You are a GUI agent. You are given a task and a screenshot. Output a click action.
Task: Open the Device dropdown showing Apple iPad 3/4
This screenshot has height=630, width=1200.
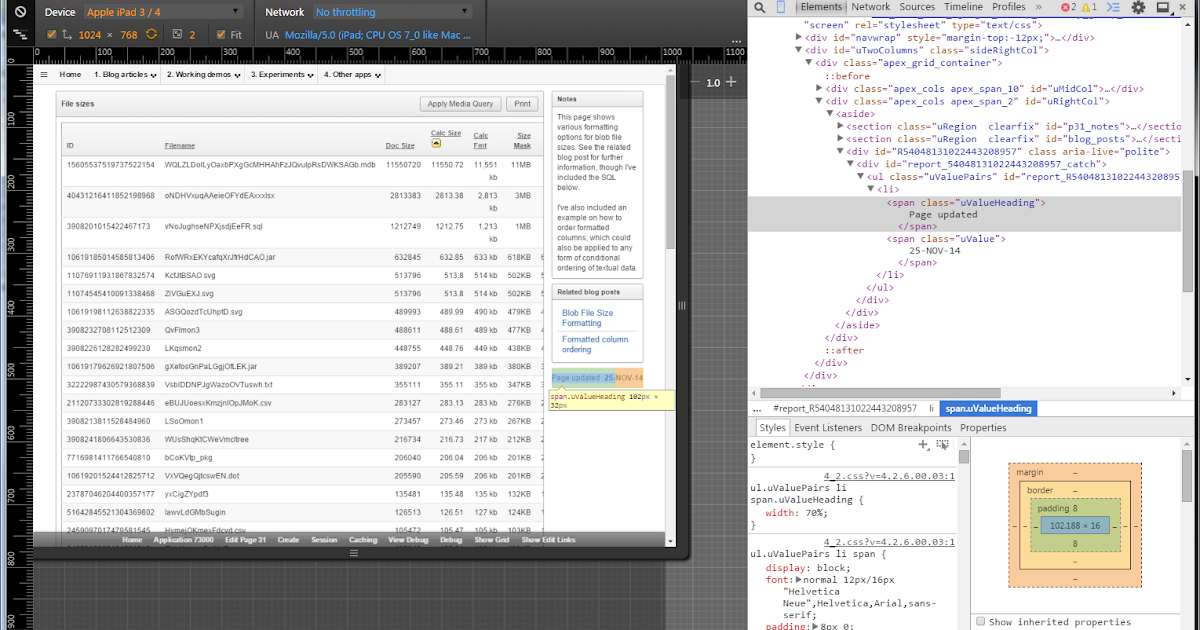(162, 11)
